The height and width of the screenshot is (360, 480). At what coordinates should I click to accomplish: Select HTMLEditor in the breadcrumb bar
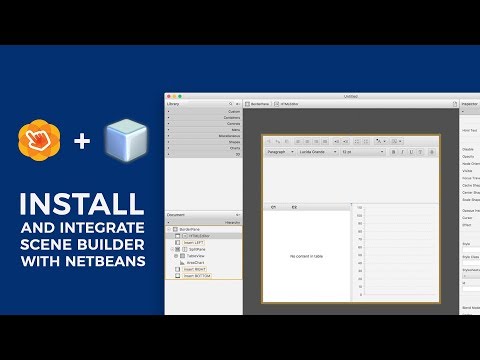(286, 104)
